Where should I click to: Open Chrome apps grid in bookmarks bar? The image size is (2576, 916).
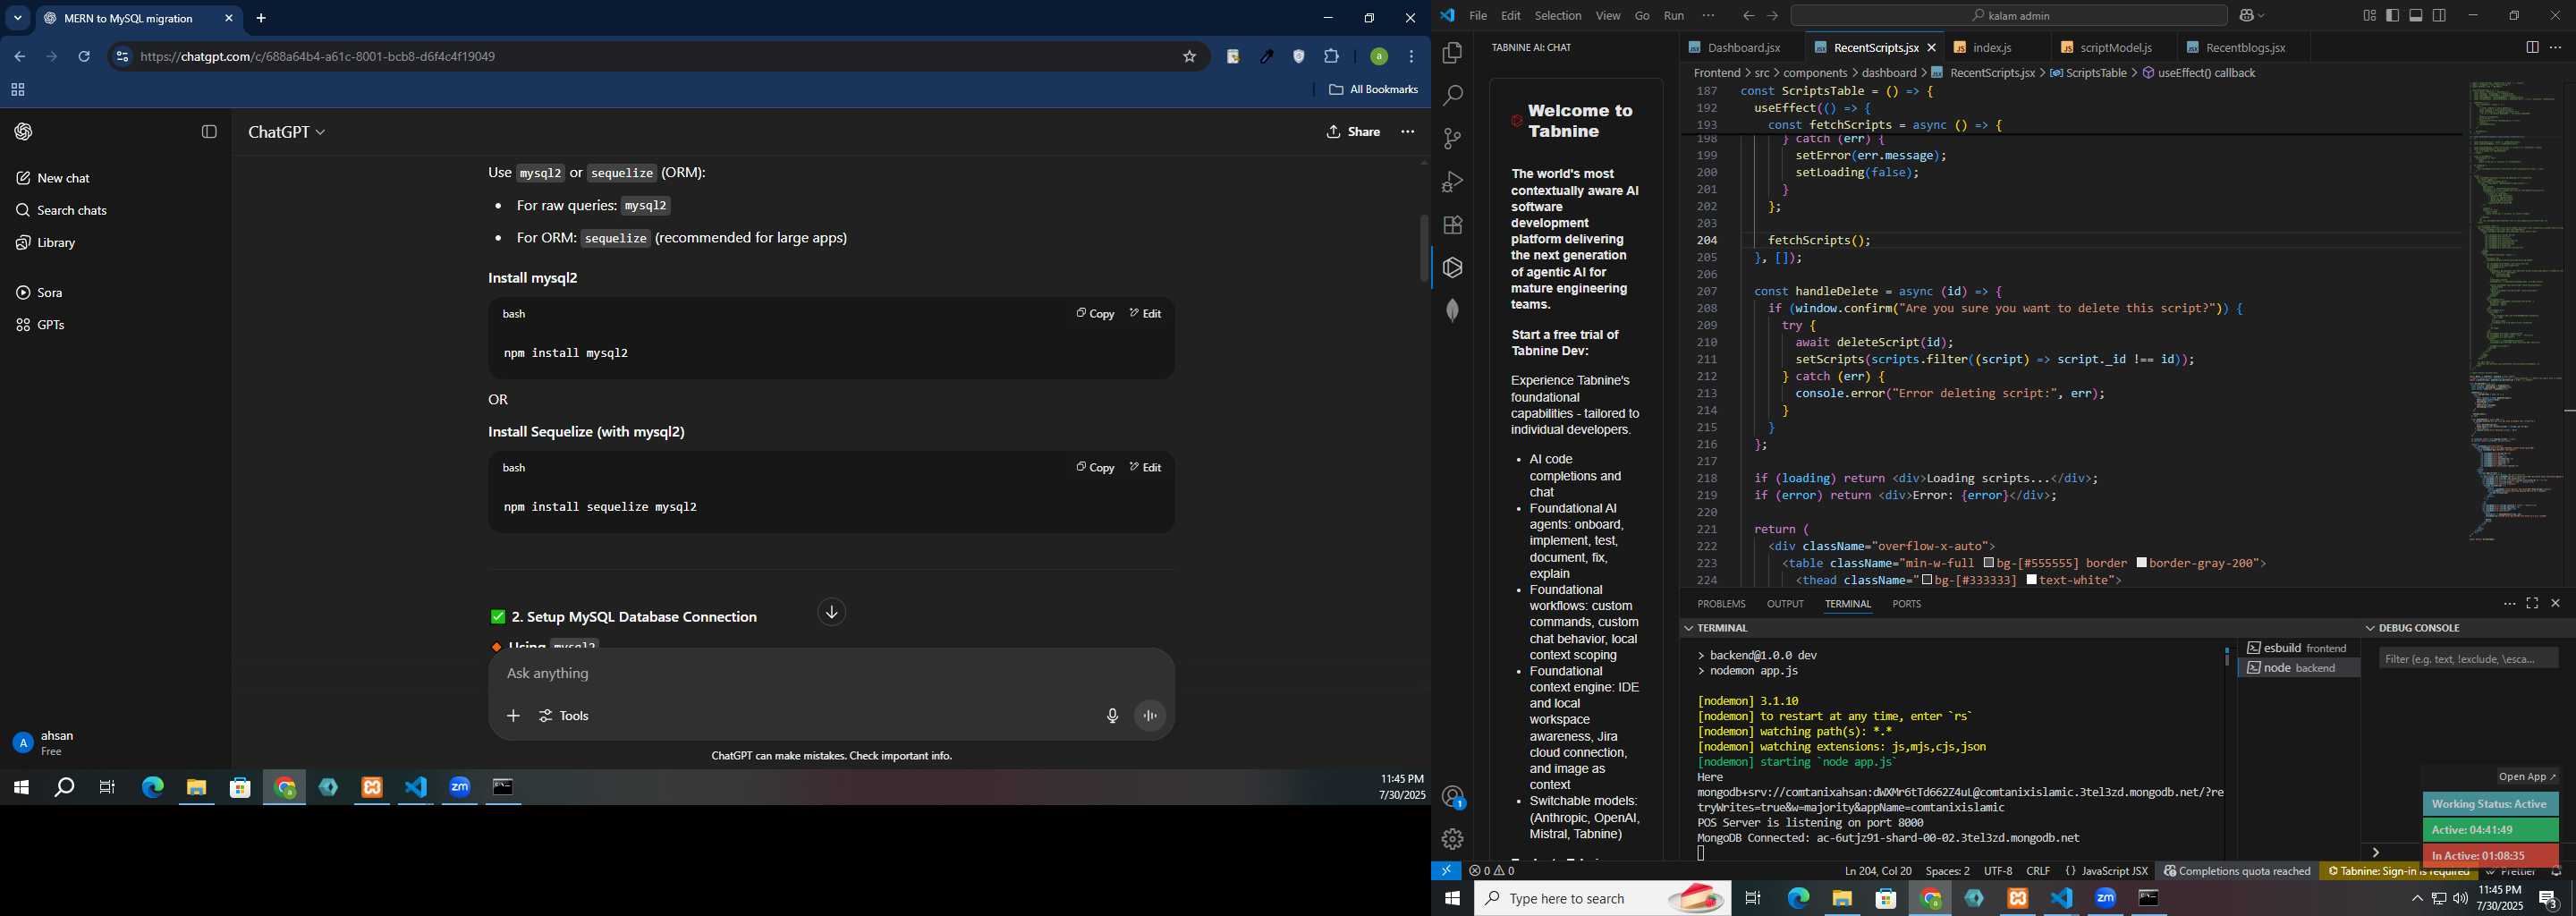pos(17,90)
